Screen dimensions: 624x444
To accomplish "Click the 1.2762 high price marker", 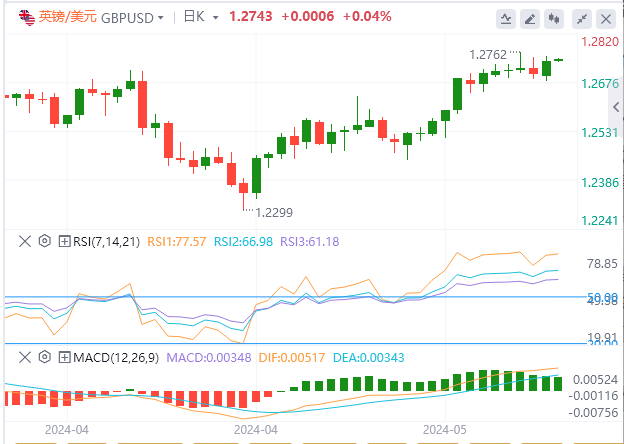I will coord(488,55).
